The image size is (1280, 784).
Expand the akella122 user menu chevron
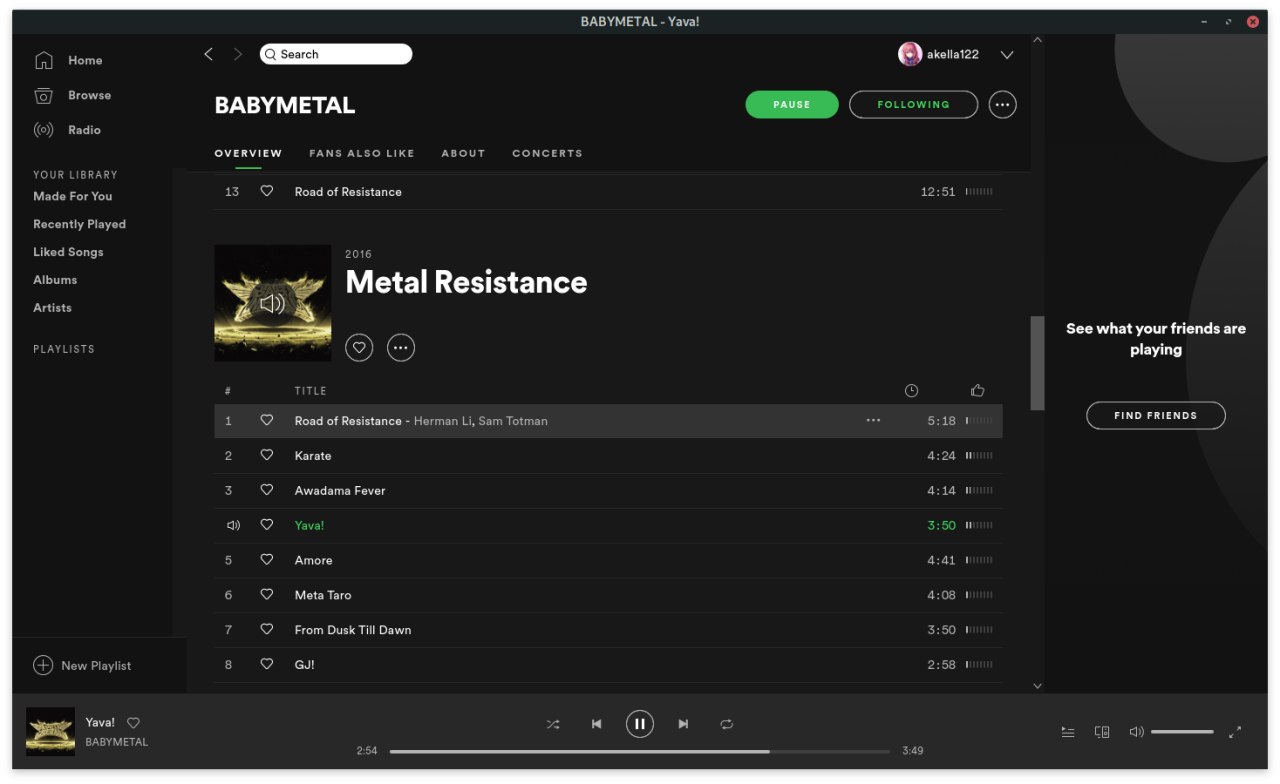[x=1007, y=55]
